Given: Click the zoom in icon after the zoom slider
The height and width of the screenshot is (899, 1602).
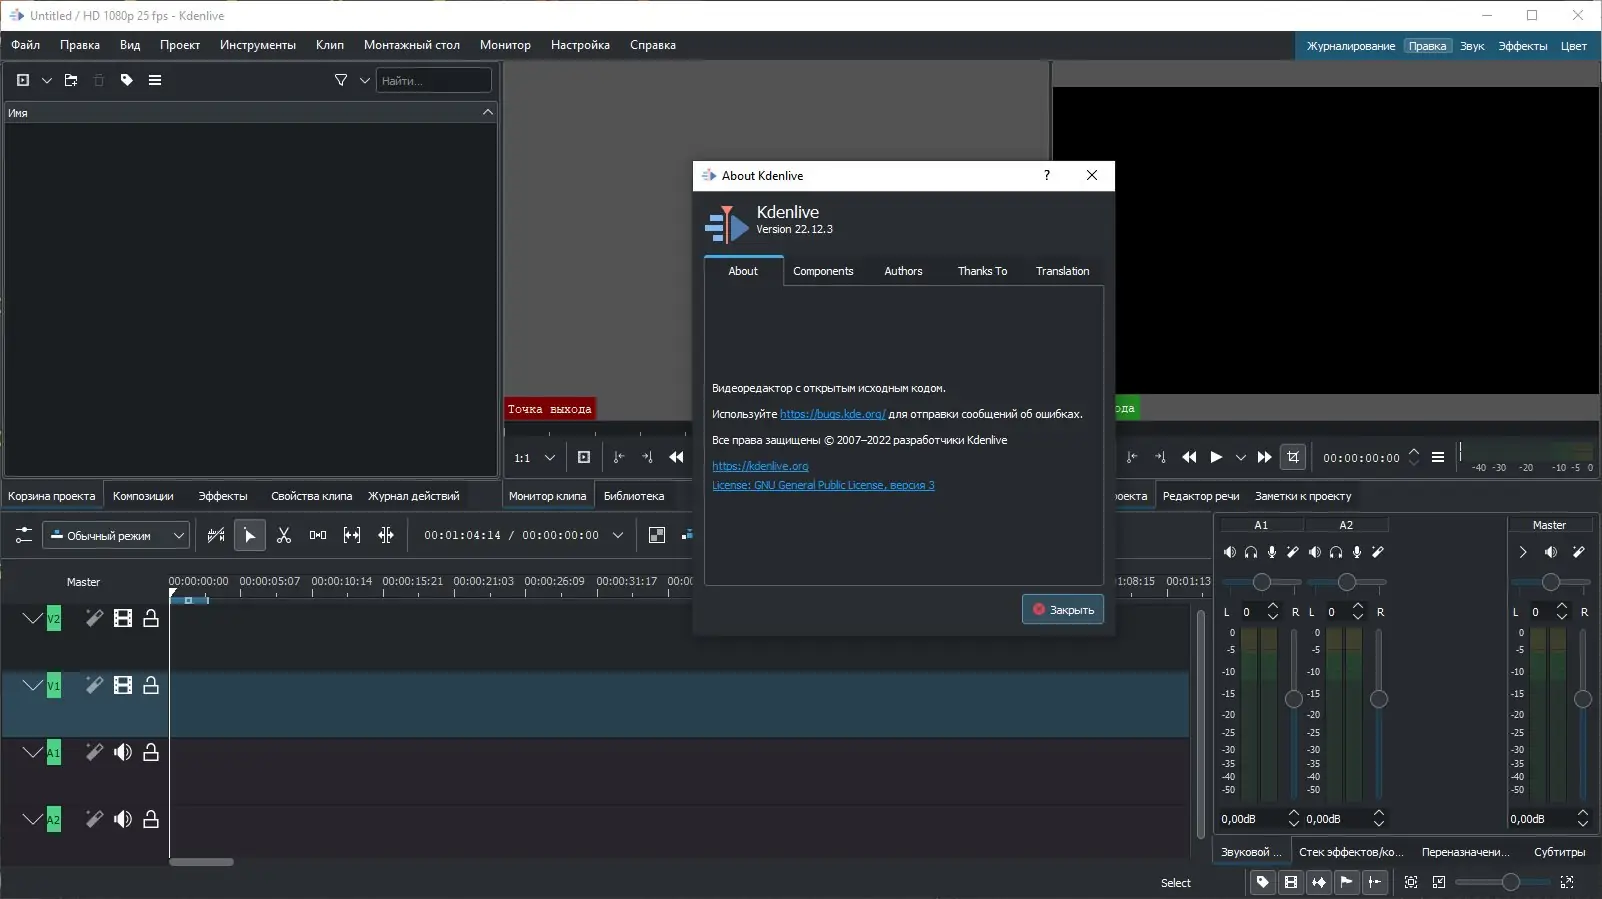Looking at the screenshot, I should point(1567,882).
